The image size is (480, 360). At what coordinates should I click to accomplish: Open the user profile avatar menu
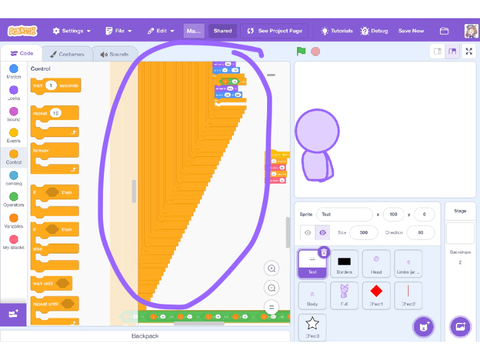click(x=471, y=31)
